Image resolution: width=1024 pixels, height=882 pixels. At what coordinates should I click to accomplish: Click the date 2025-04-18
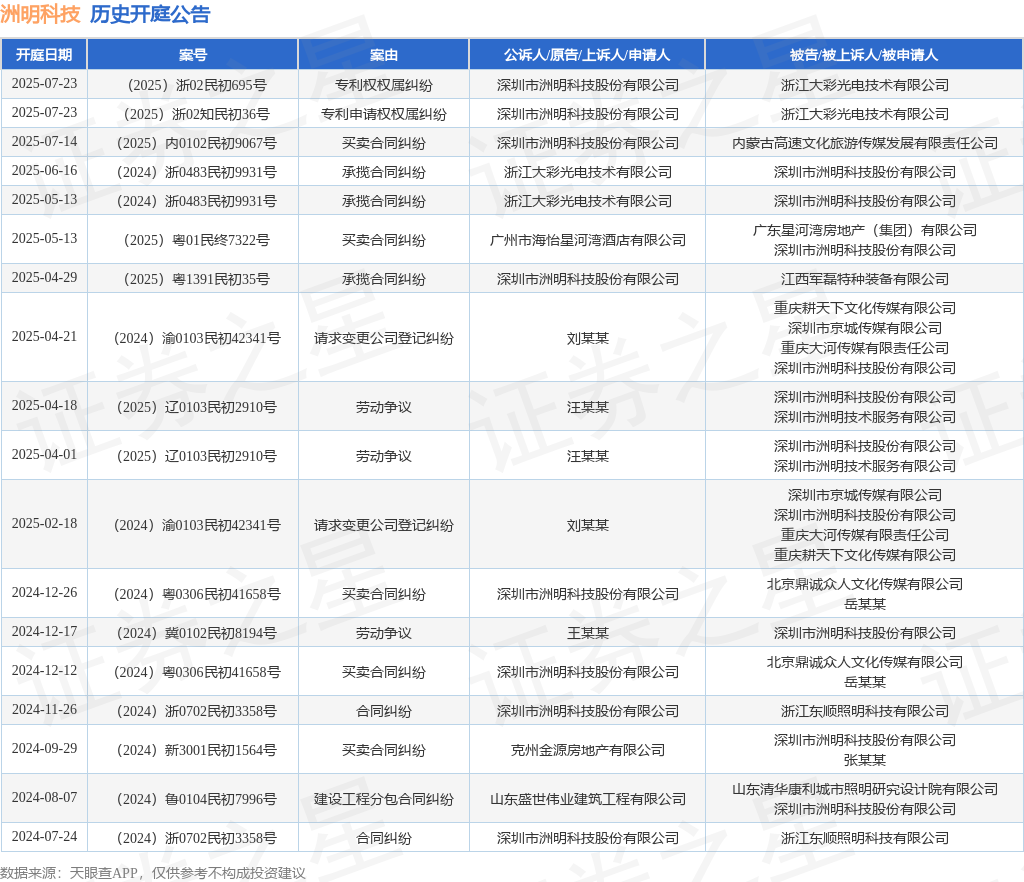(x=44, y=405)
